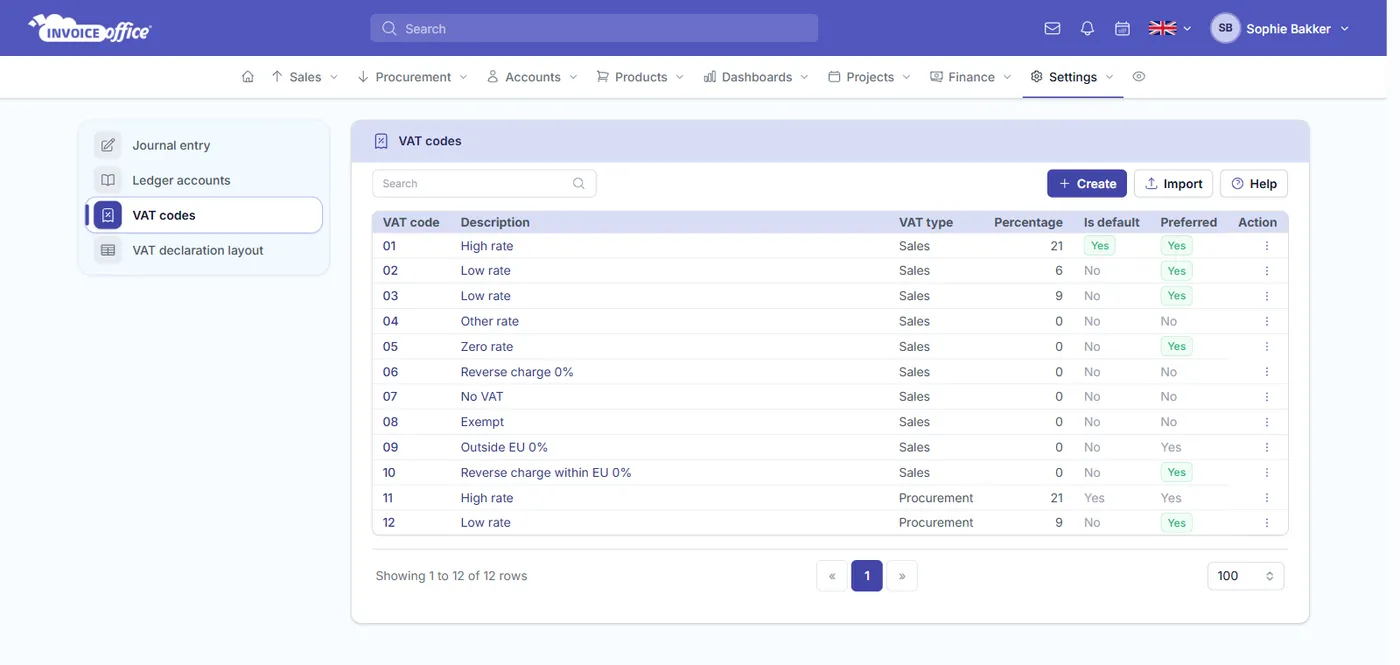Click the Help button
The image size is (1400, 665).
(x=1254, y=184)
